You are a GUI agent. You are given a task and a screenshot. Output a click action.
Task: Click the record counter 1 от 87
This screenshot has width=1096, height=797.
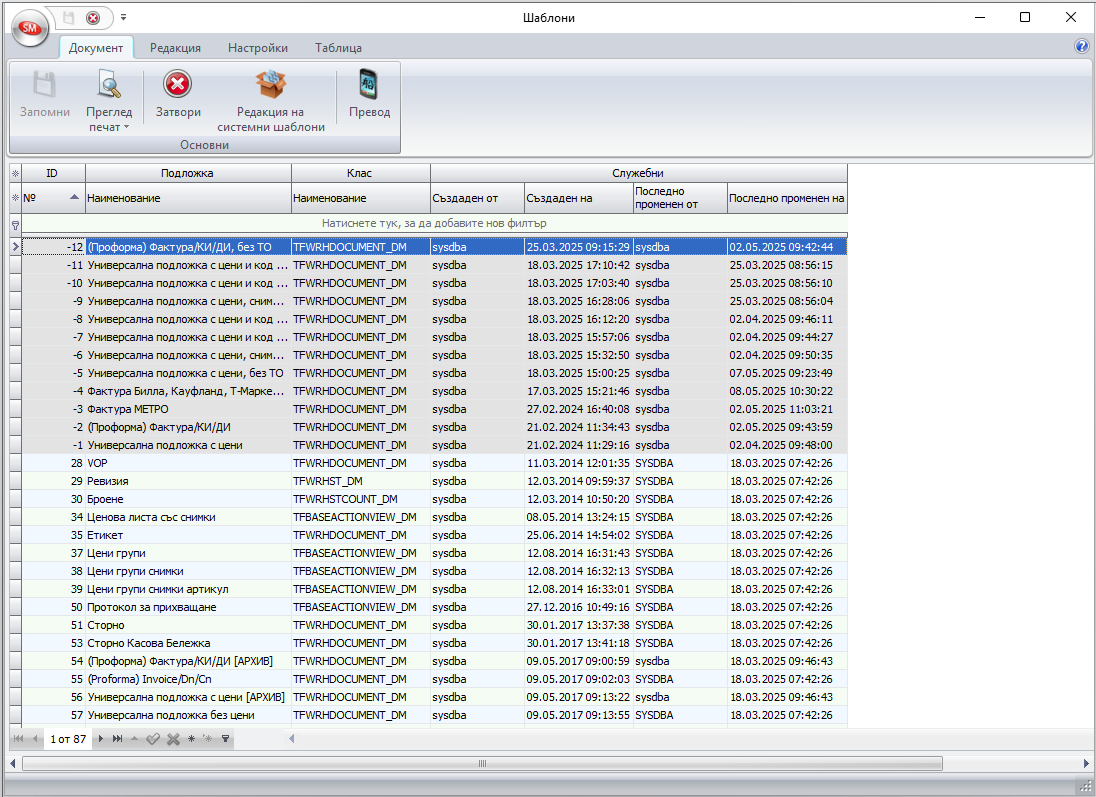(68, 739)
